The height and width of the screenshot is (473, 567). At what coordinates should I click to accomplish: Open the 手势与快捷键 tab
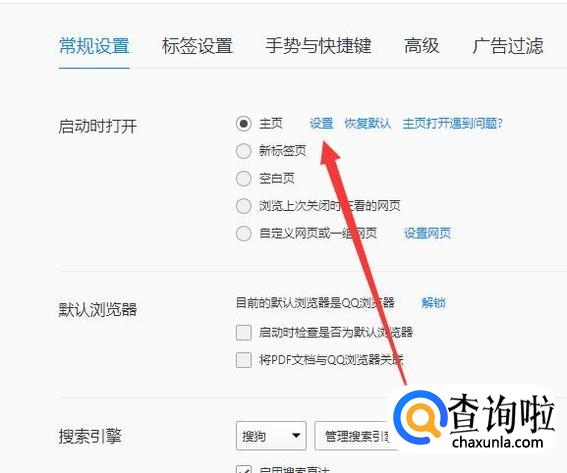coord(318,46)
